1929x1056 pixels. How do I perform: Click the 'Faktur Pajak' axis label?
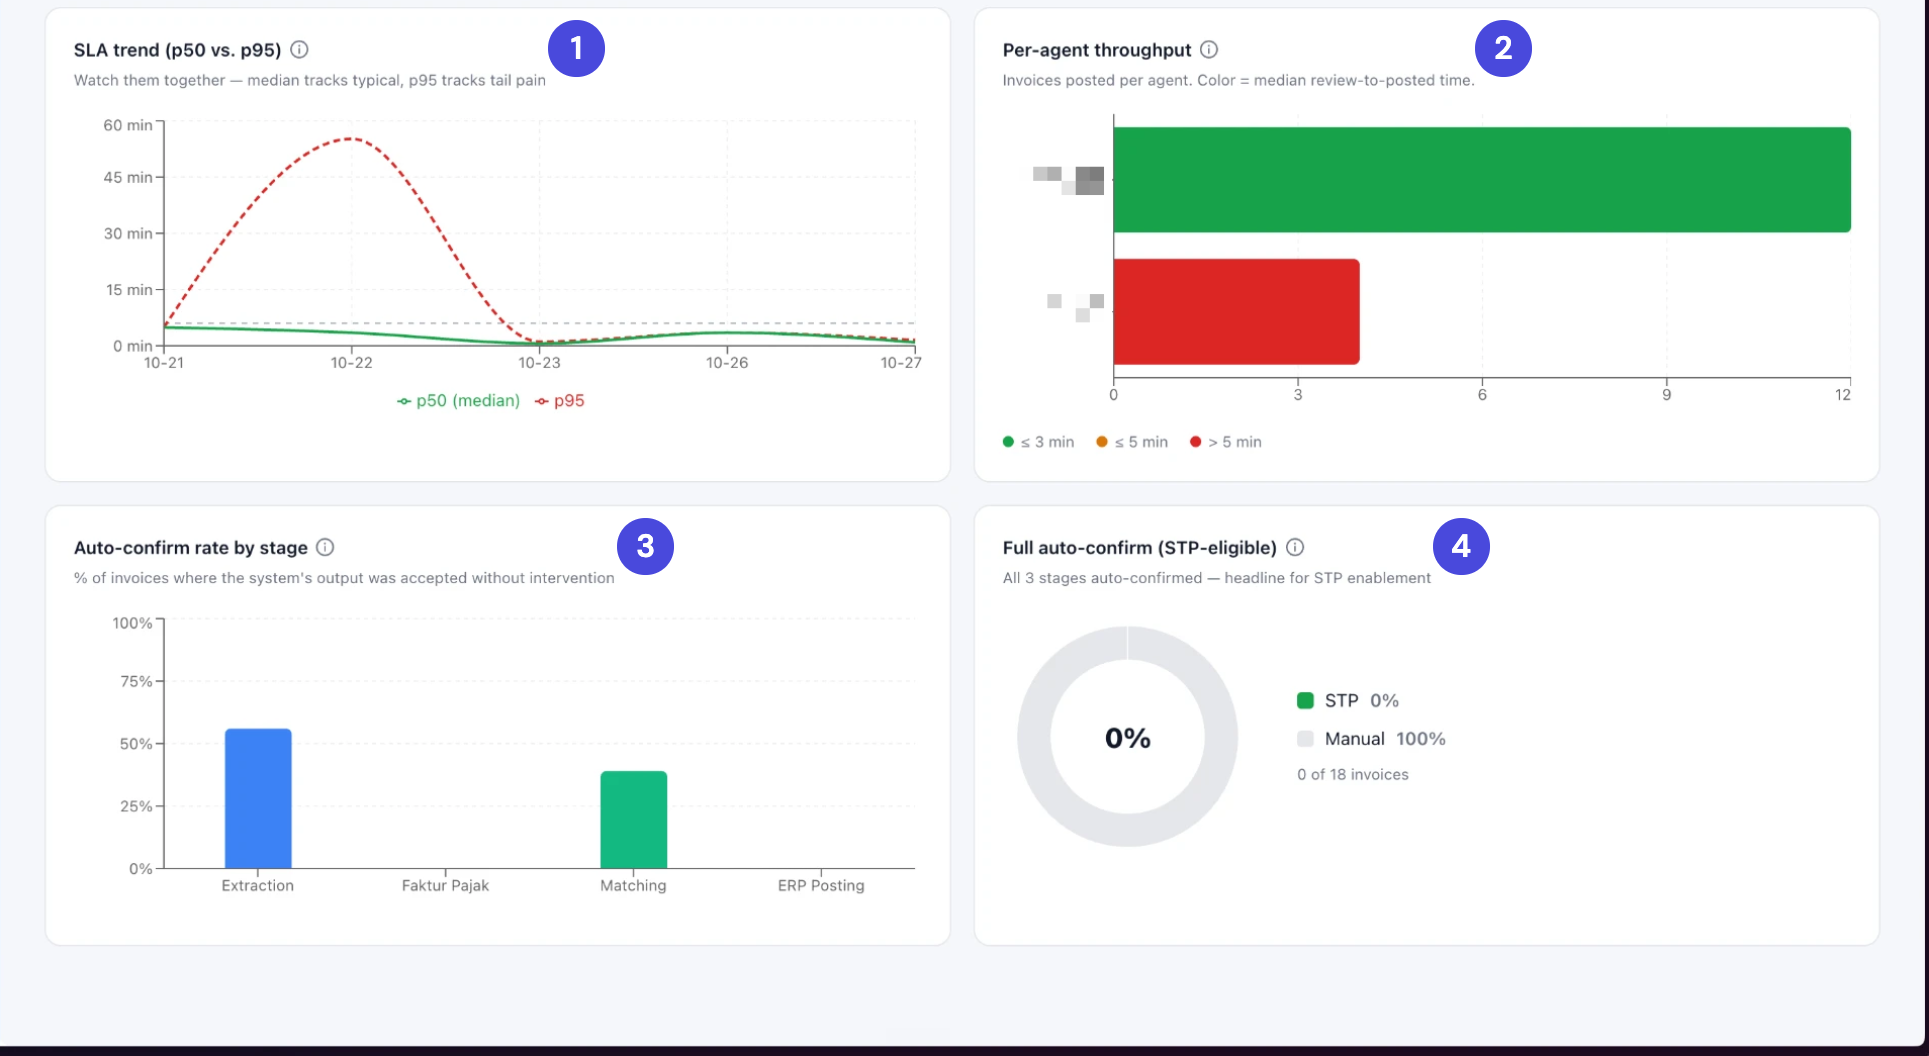445,886
